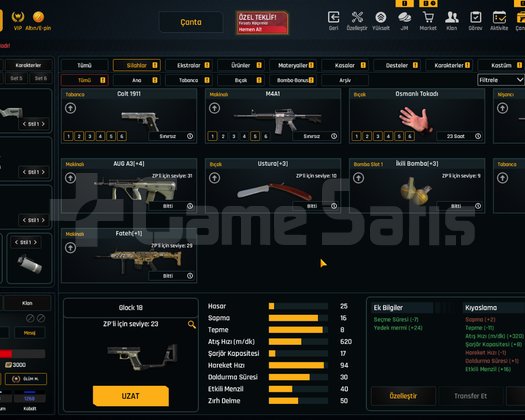
Task: Toggle set slot 6 on Colt 1911
Action: click(122, 136)
